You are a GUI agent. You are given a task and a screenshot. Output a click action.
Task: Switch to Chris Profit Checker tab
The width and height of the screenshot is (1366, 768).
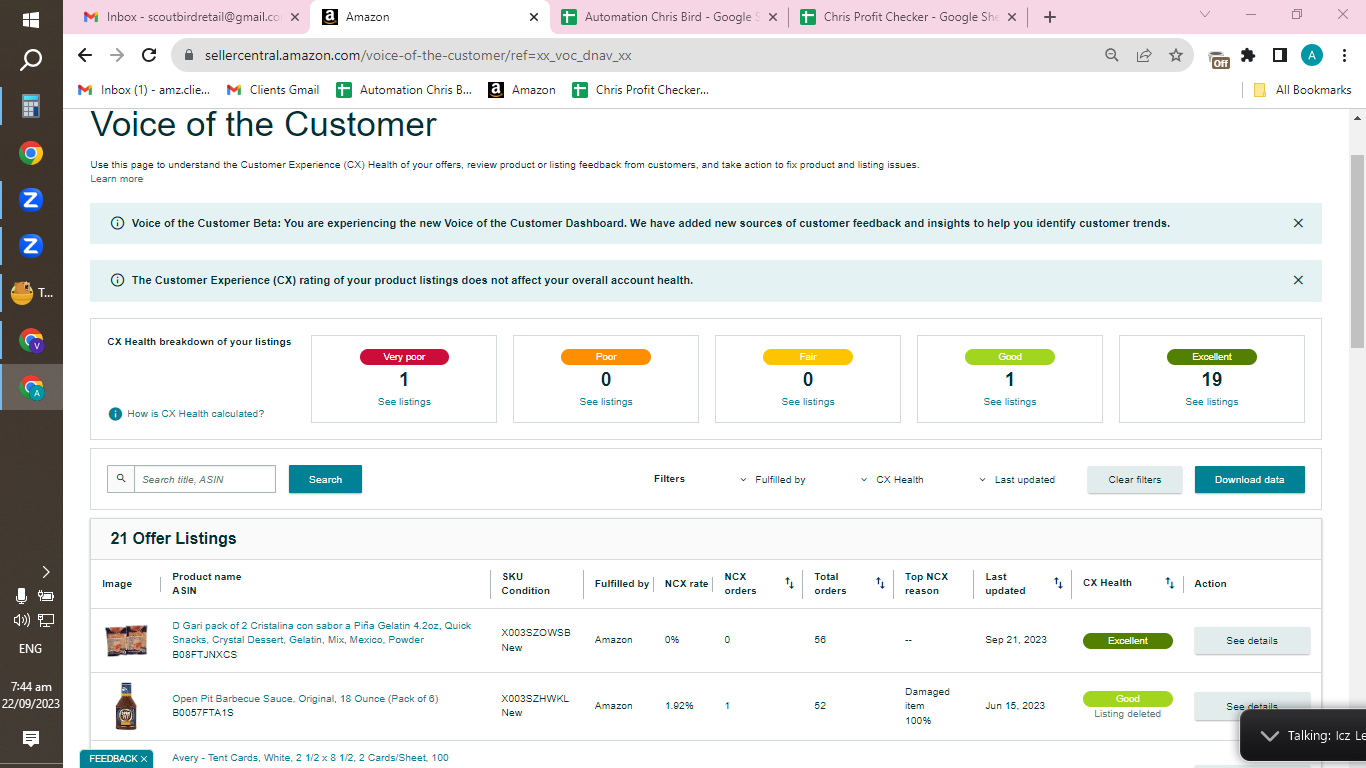(908, 17)
